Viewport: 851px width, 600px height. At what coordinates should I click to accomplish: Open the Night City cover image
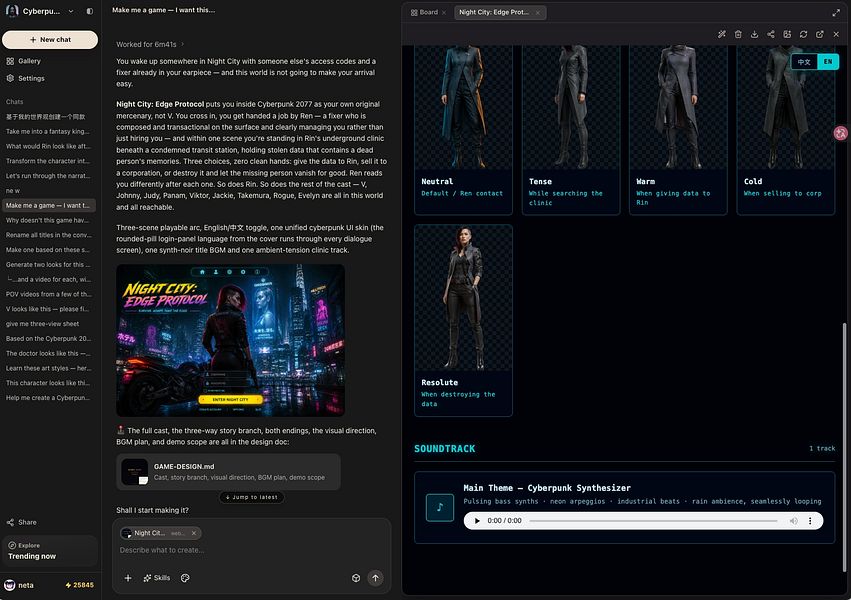point(230,340)
